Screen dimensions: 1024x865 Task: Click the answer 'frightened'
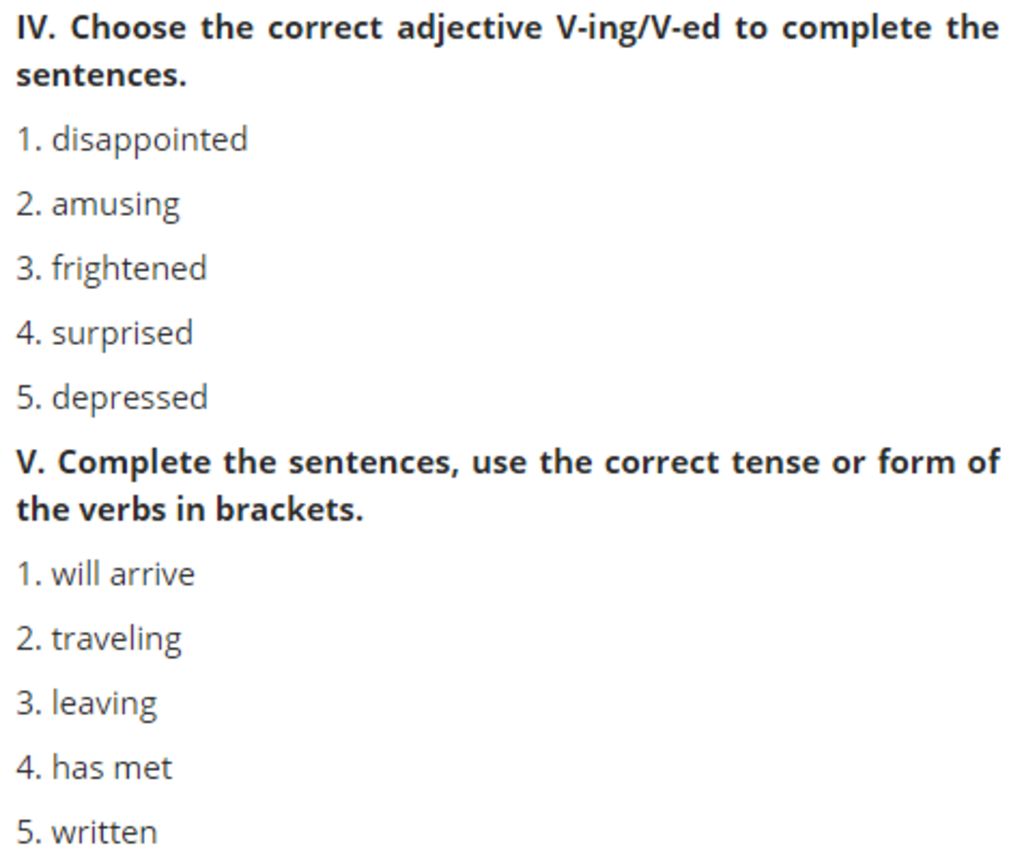(x=129, y=269)
